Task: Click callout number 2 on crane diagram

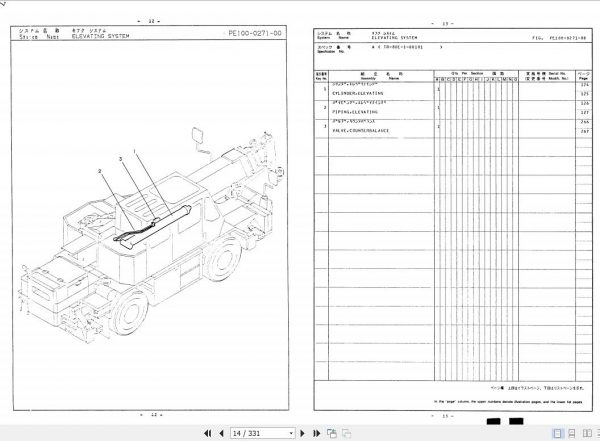Action: tap(100, 171)
